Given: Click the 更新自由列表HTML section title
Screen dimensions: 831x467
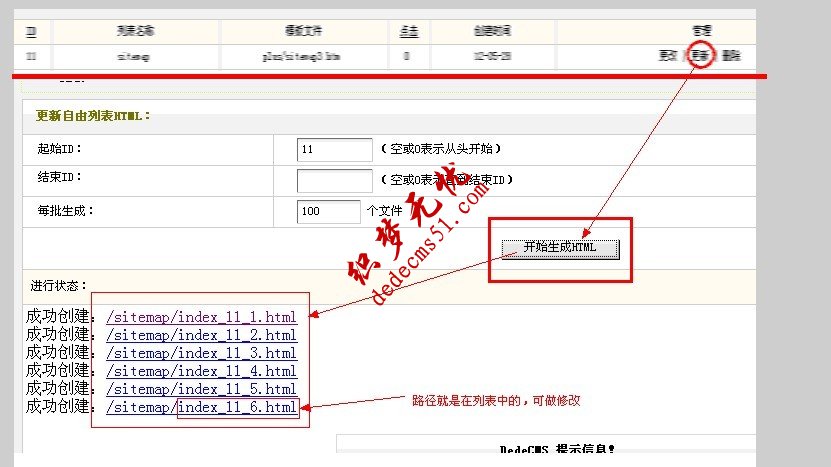Looking at the screenshot, I should click(x=93, y=115).
